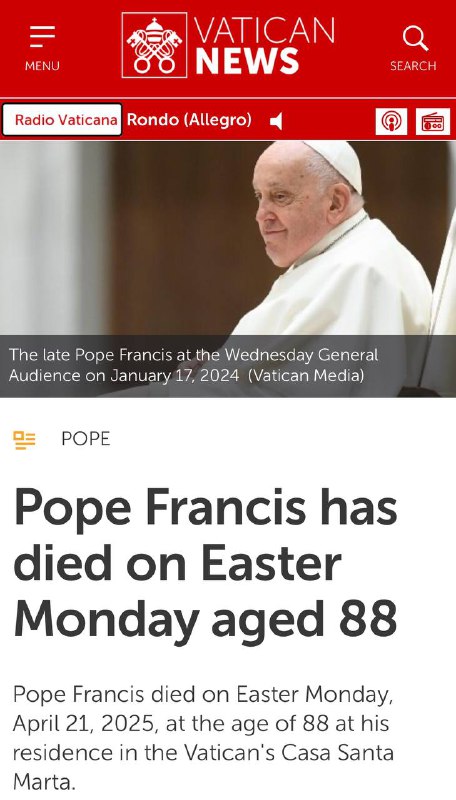
Task: Open the radio receiver icon
Action: coord(433,121)
